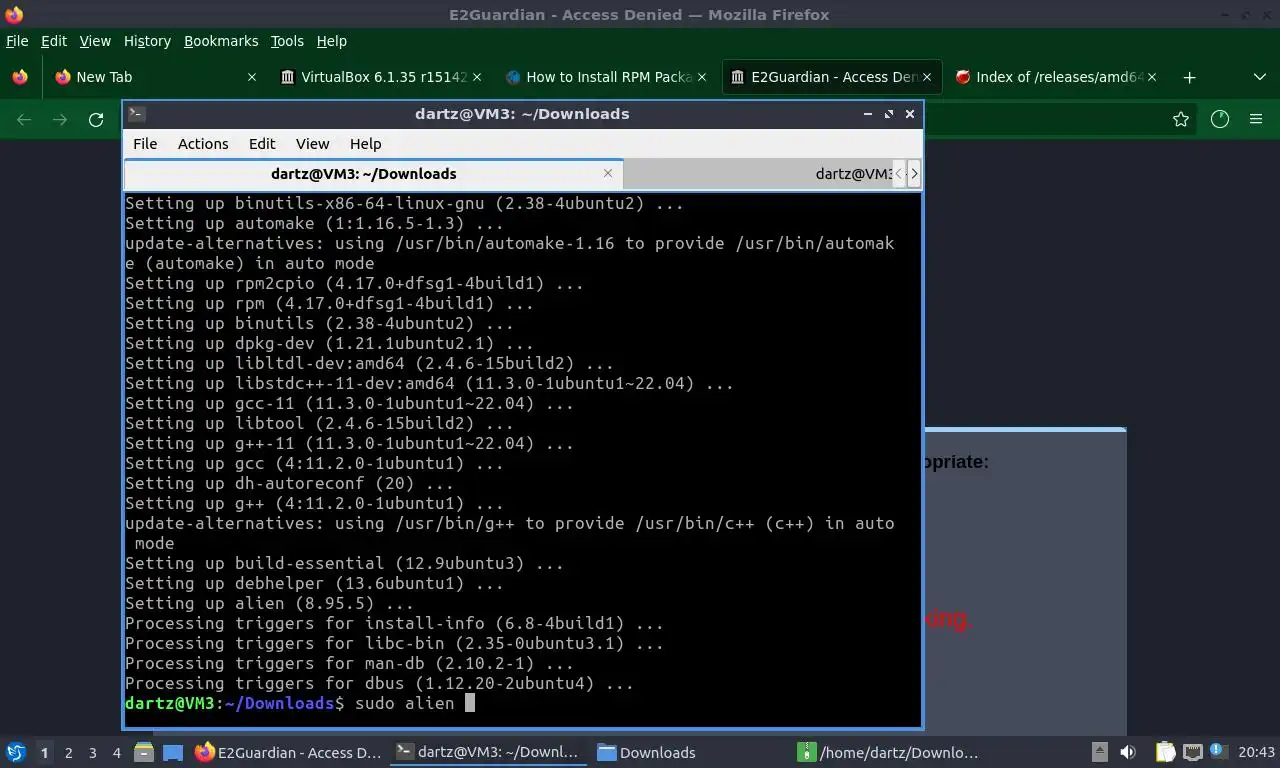1280x768 pixels.
Task: Open Firefox Help menu
Action: tap(331, 41)
